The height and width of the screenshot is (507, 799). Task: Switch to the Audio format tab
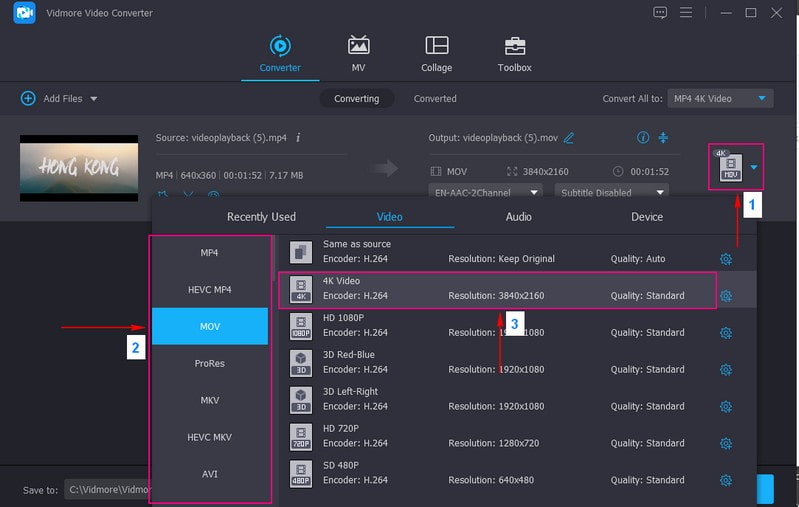pyautogui.click(x=518, y=217)
